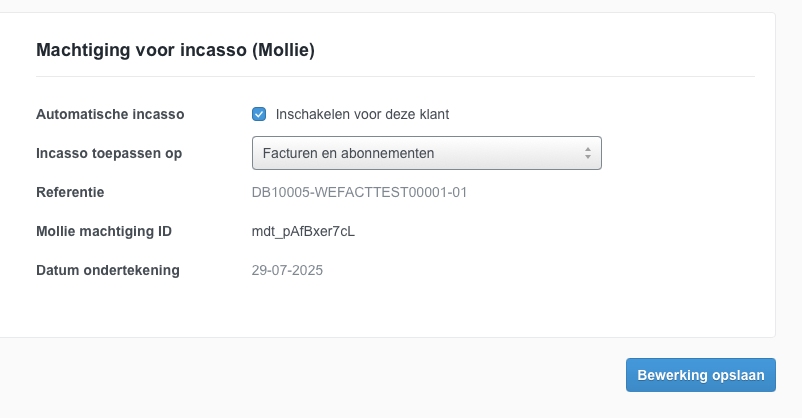Image resolution: width=802 pixels, height=418 pixels.
Task: Click the 'Referentie' field label
Action: coord(70,192)
